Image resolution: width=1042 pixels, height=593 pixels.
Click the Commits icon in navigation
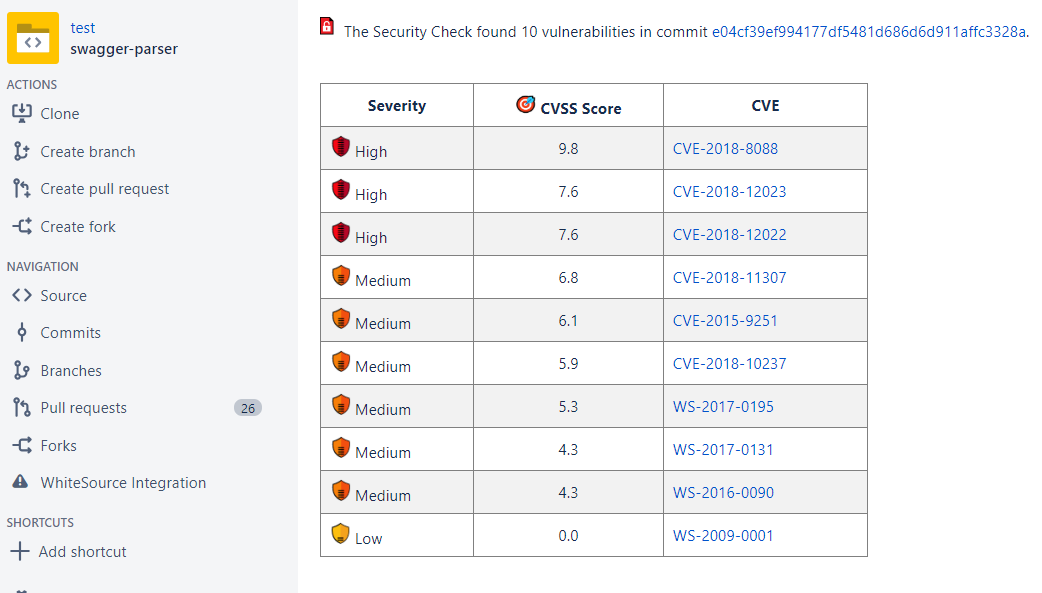point(21,332)
